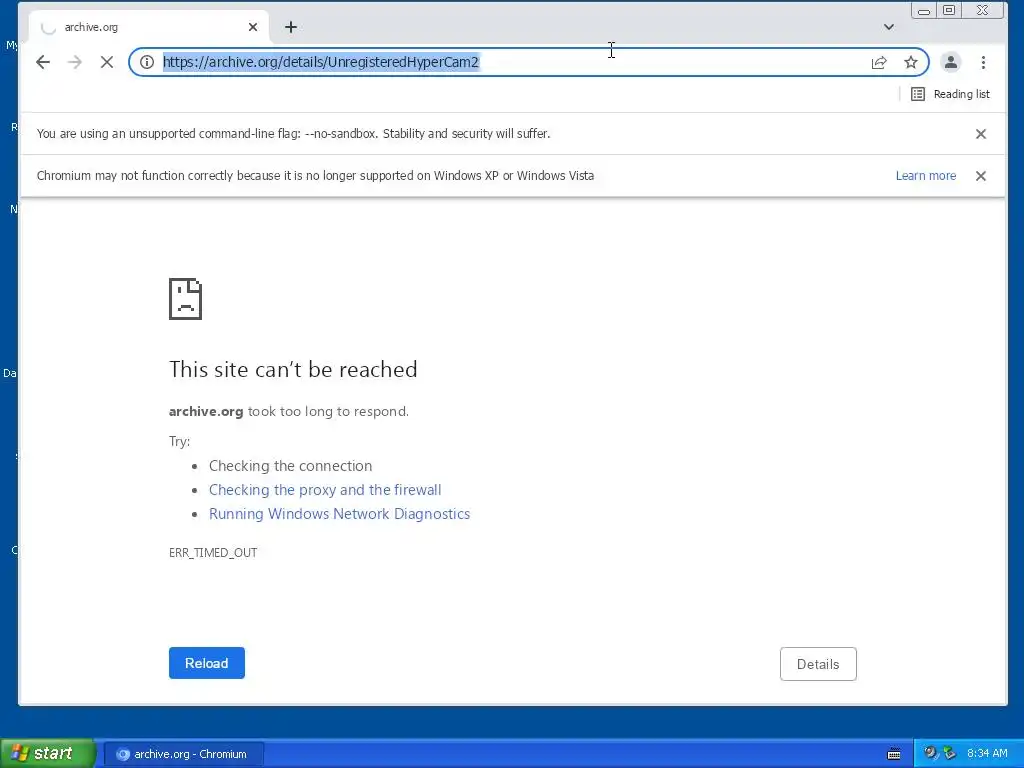Show error Details
1024x768 pixels.
818,664
